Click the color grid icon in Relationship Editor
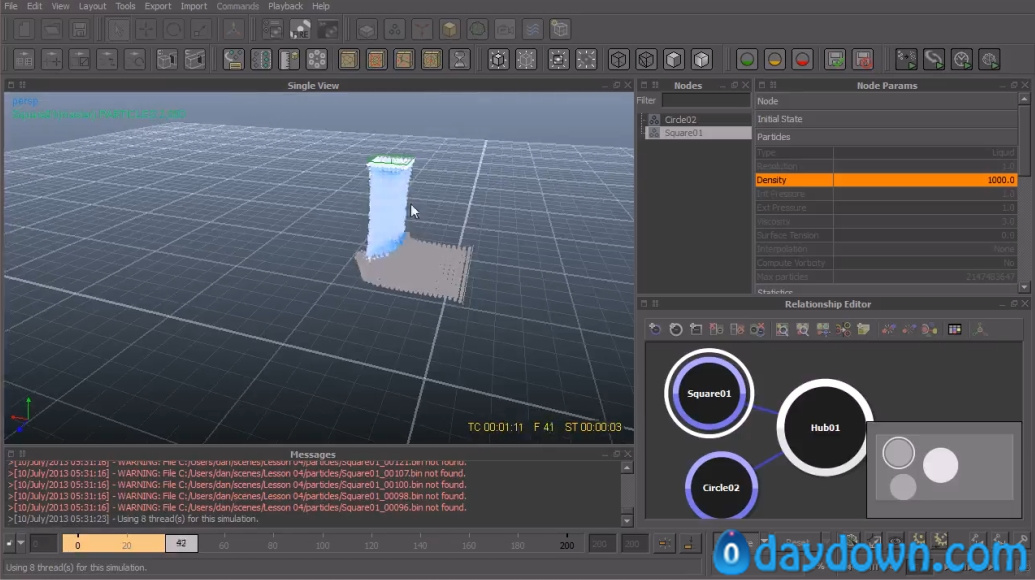Image resolution: width=1035 pixels, height=580 pixels. (954, 329)
